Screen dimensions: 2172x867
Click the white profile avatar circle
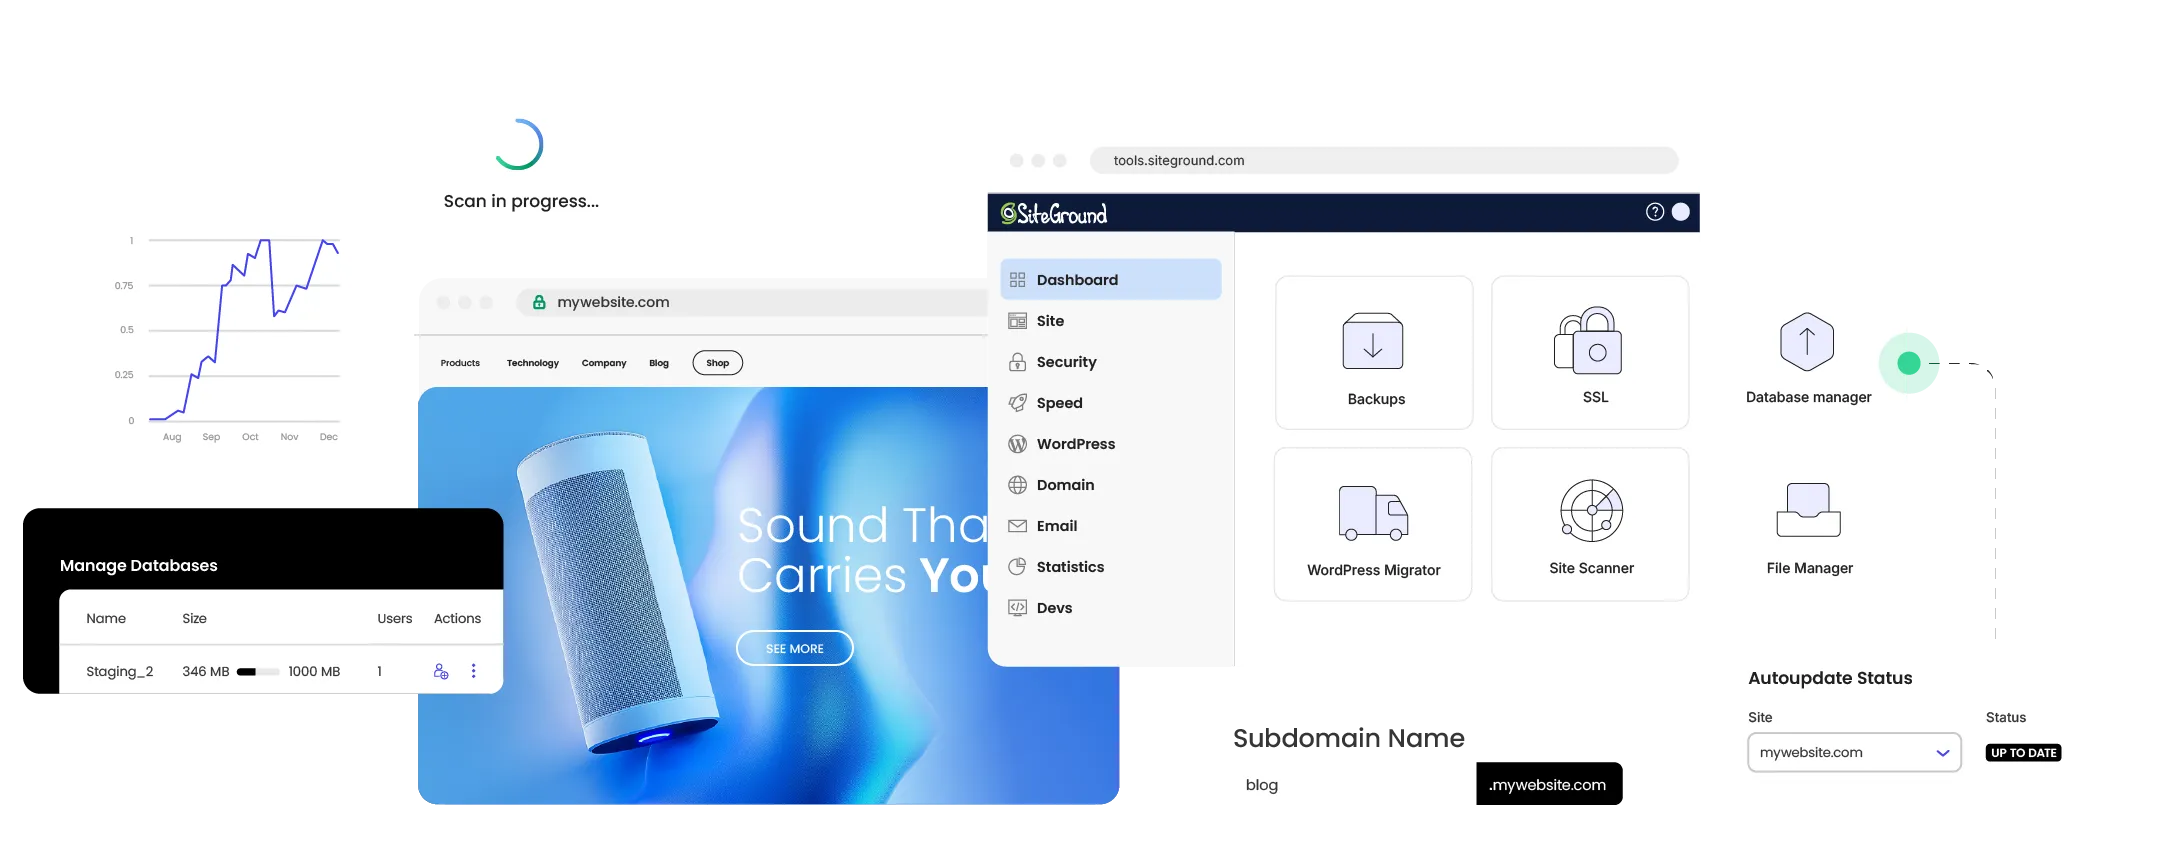coord(1681,212)
